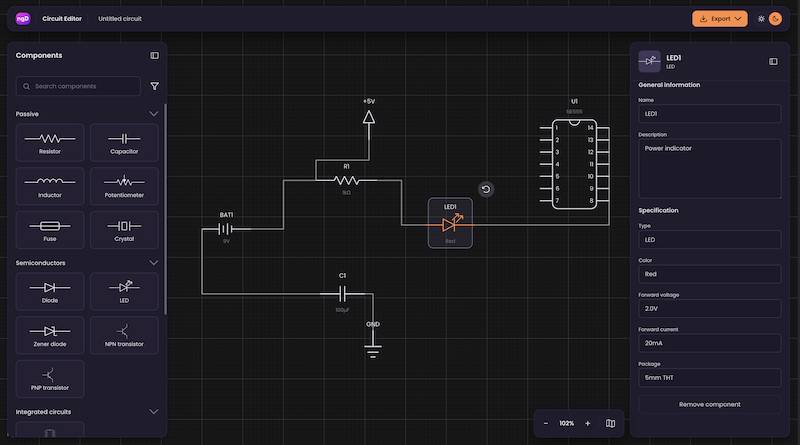Zoom in with the plus button
The image size is (800, 445).
[588, 424]
